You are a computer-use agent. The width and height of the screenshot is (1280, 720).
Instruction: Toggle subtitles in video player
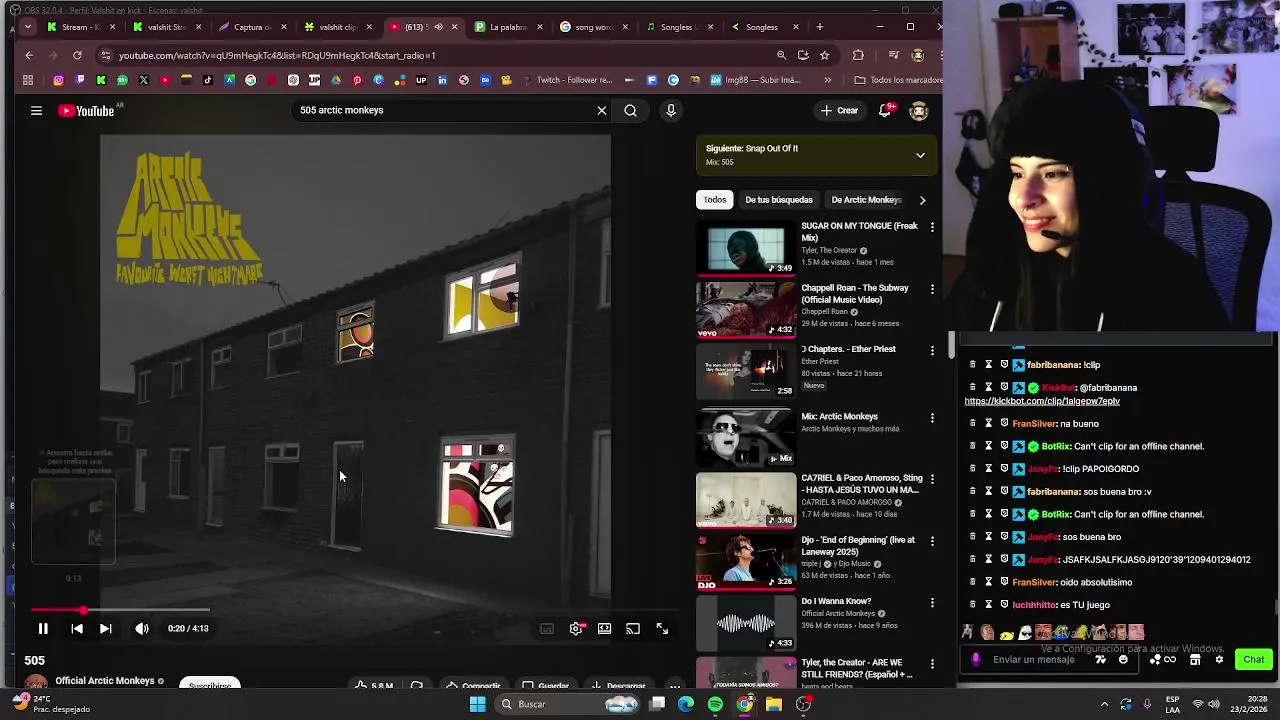[x=547, y=629]
